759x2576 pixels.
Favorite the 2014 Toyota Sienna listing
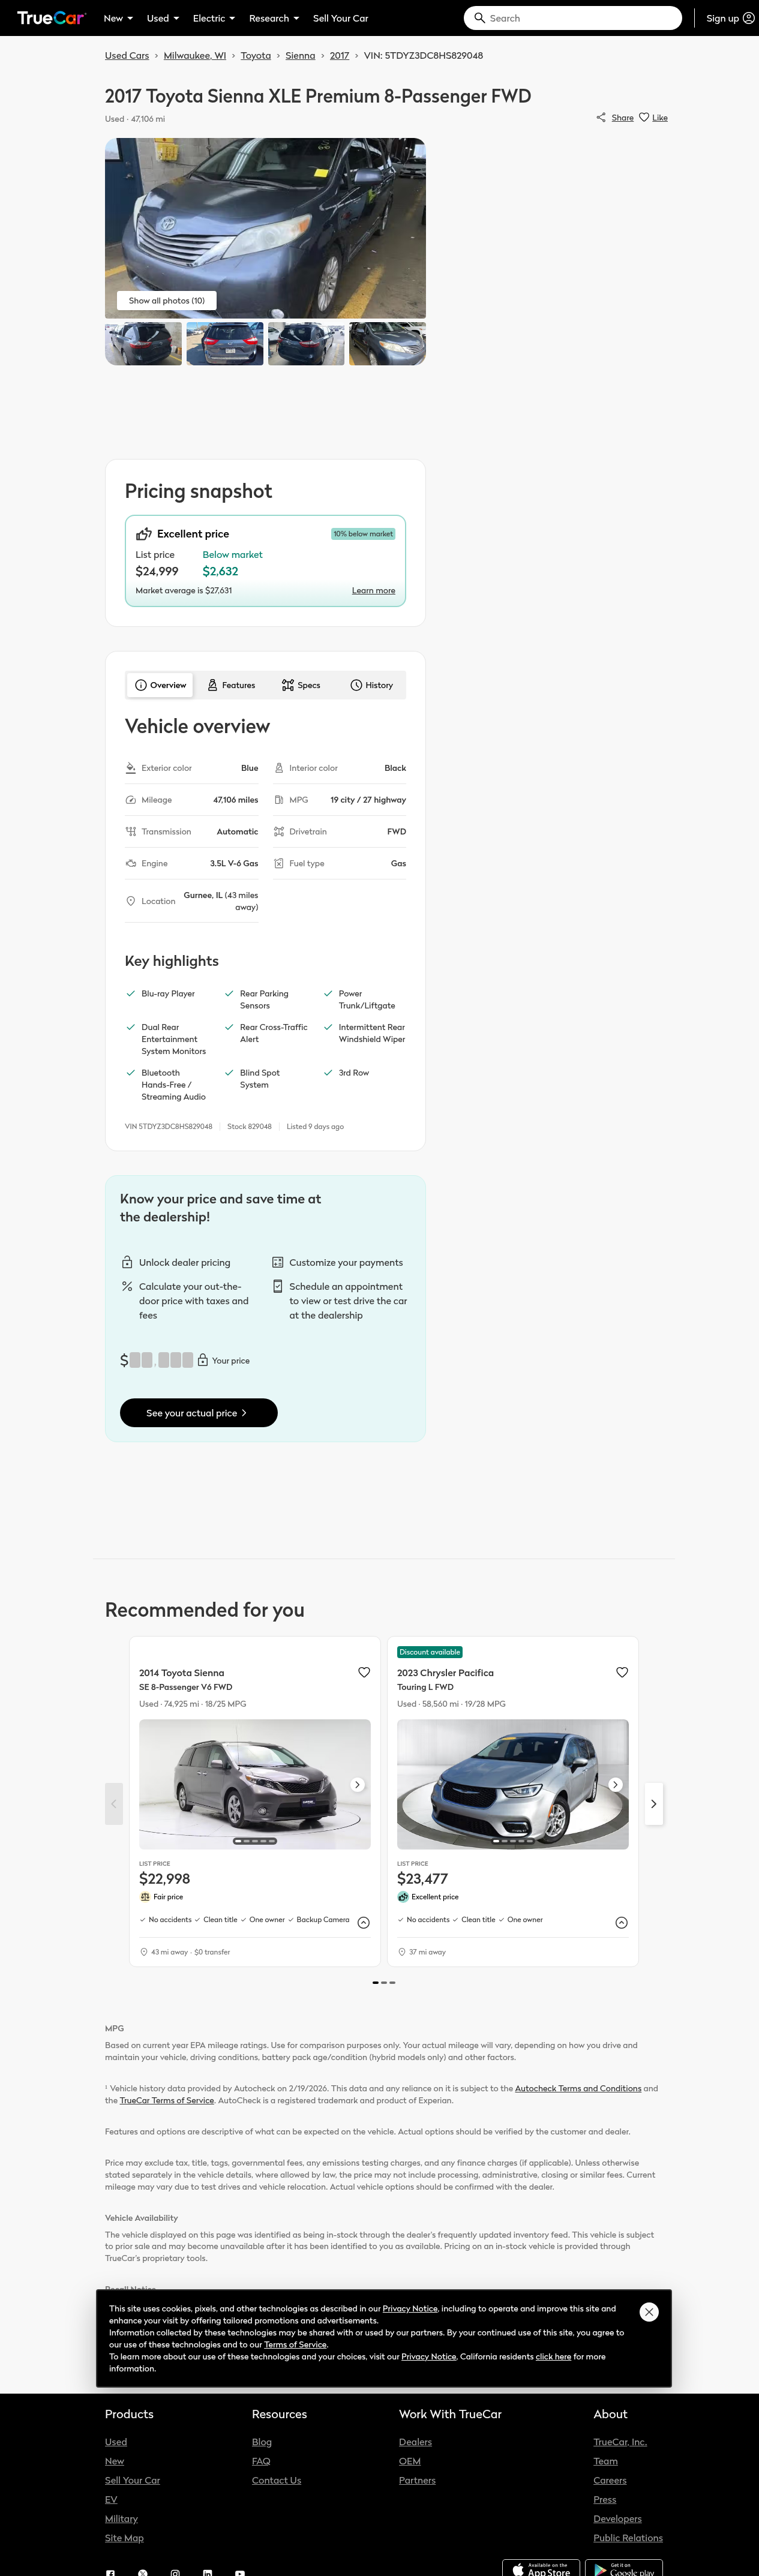[363, 1672]
